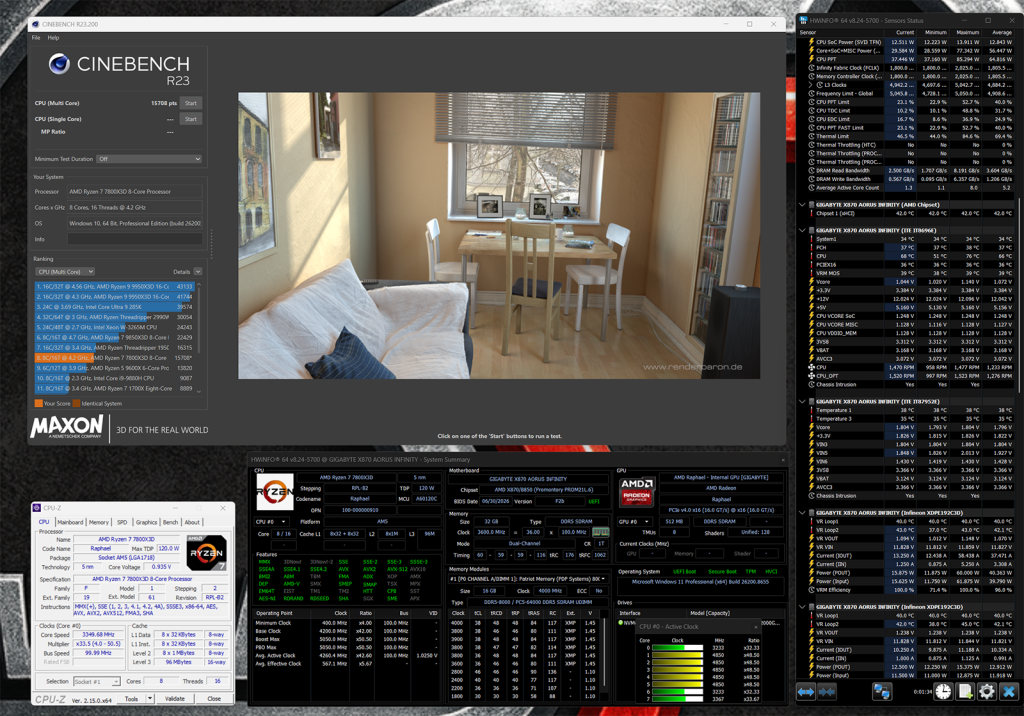Image resolution: width=1024 pixels, height=716 pixels.
Task: Click the HWiNFO Sensors Status title bar icon
Action: click(x=803, y=20)
